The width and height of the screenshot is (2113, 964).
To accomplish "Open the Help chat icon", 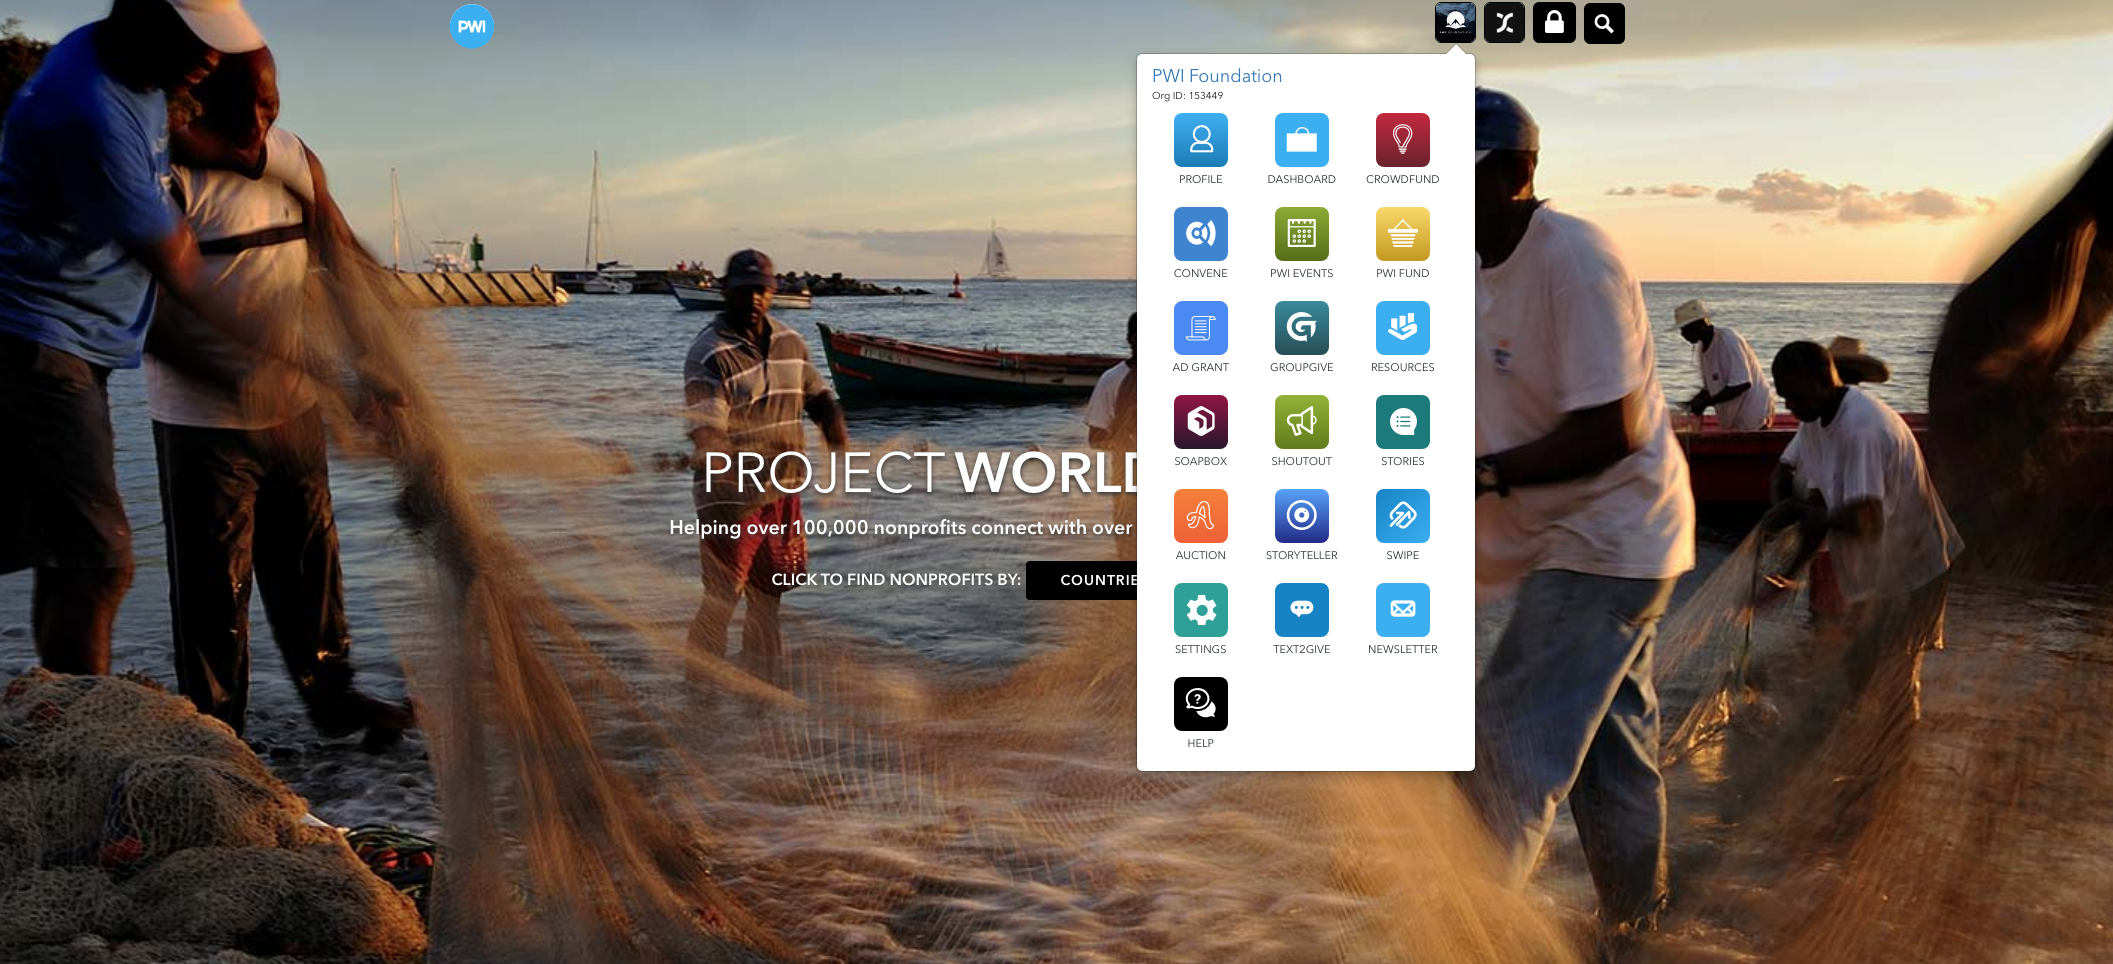I will (x=1200, y=704).
